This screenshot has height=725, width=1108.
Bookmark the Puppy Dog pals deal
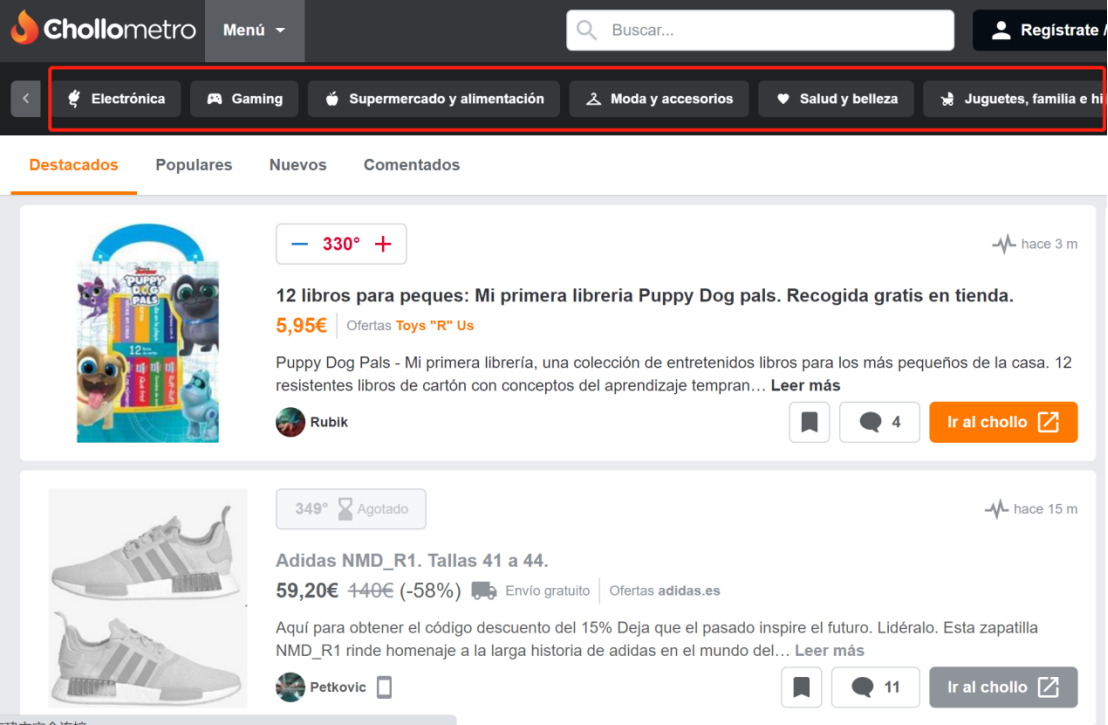pyautogui.click(x=809, y=423)
